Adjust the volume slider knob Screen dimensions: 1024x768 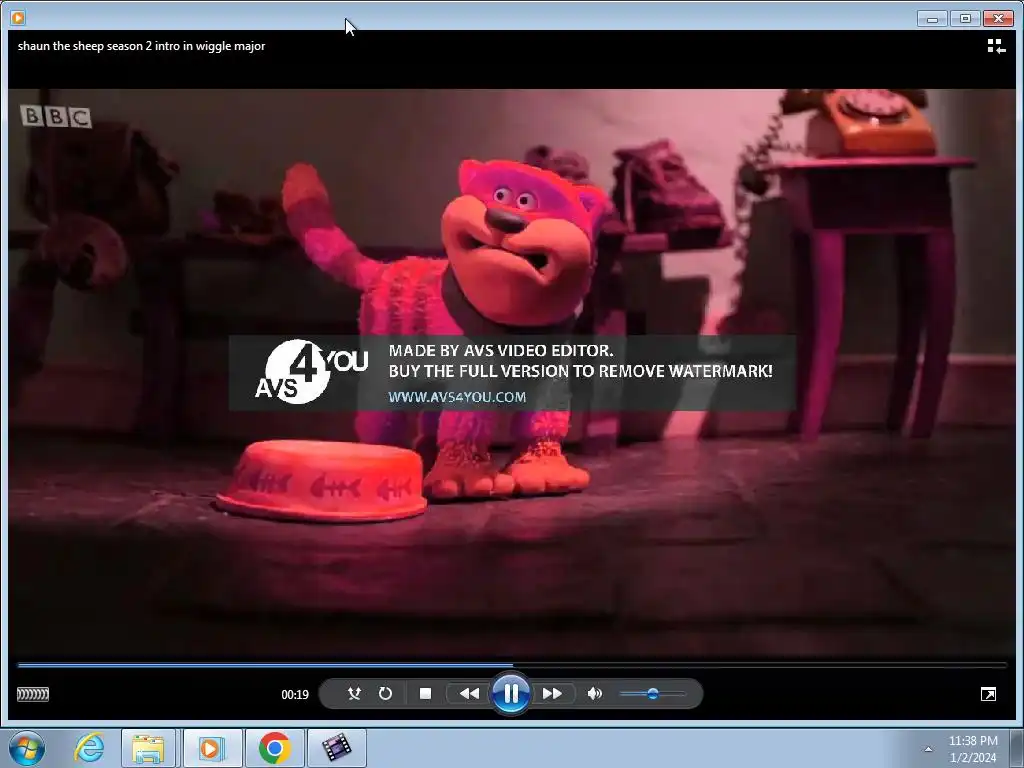point(652,694)
